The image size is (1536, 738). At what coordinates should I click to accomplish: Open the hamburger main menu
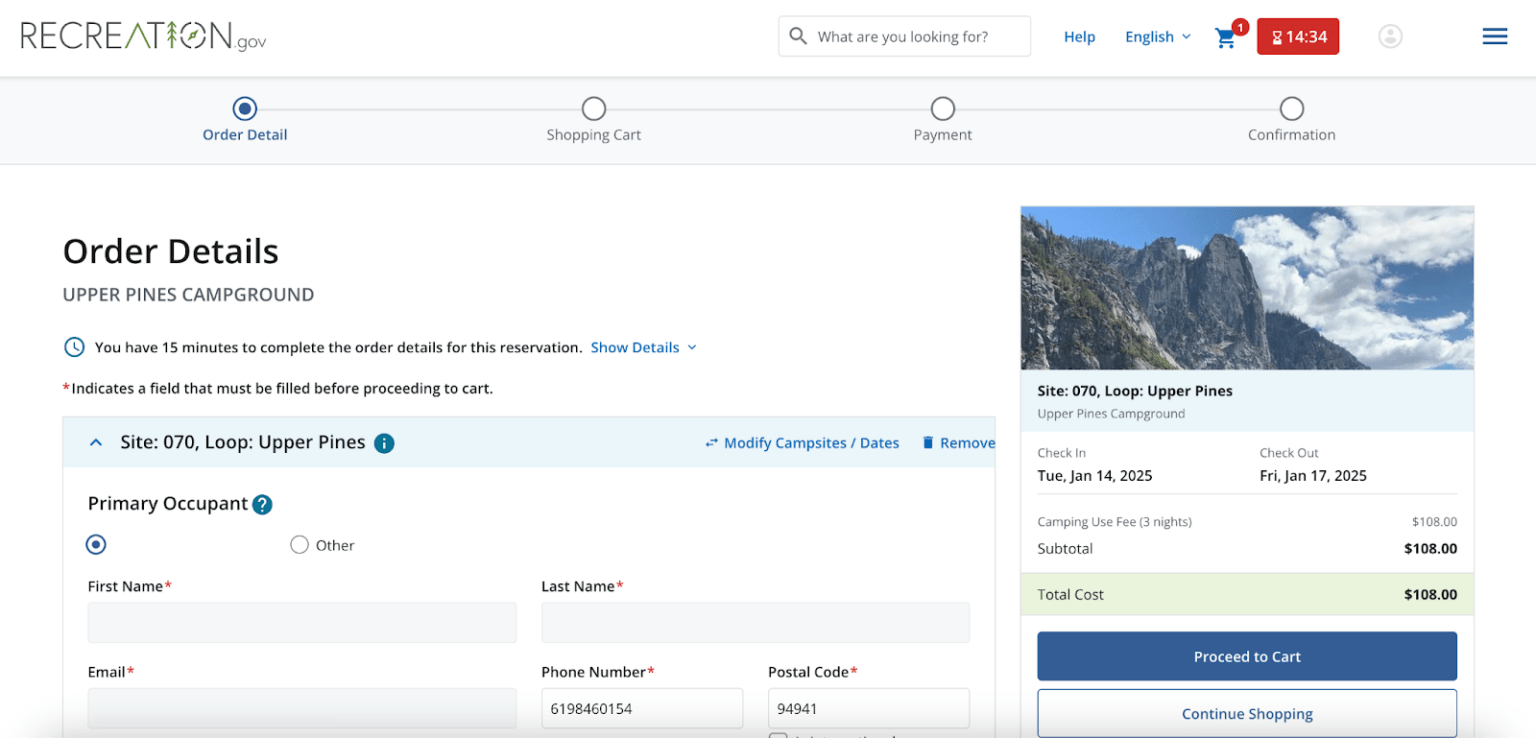1494,37
